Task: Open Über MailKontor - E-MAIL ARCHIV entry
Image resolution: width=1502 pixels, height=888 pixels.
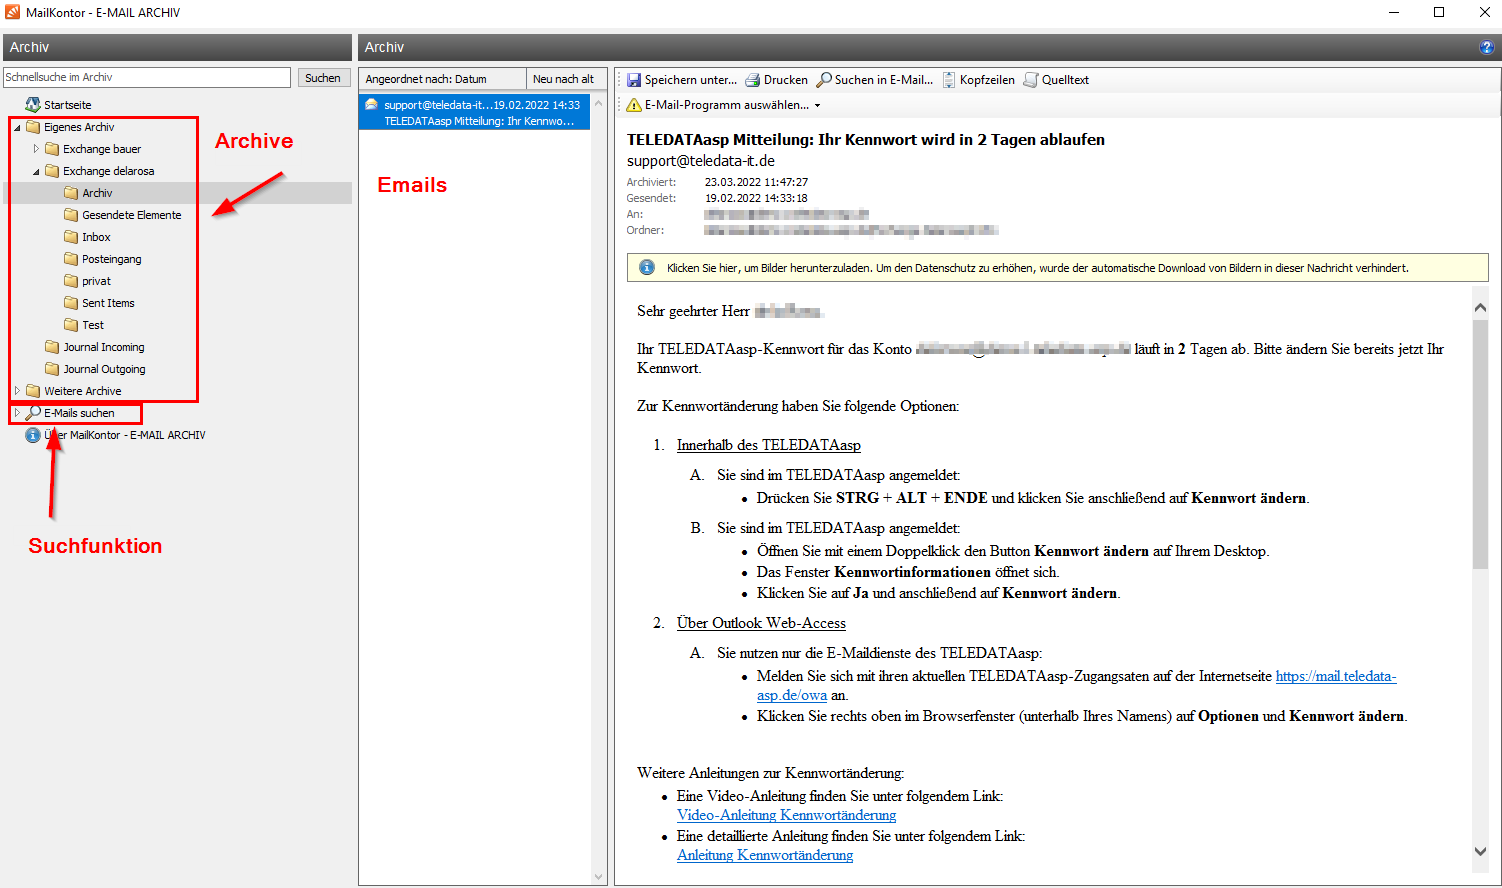Action: click(125, 435)
